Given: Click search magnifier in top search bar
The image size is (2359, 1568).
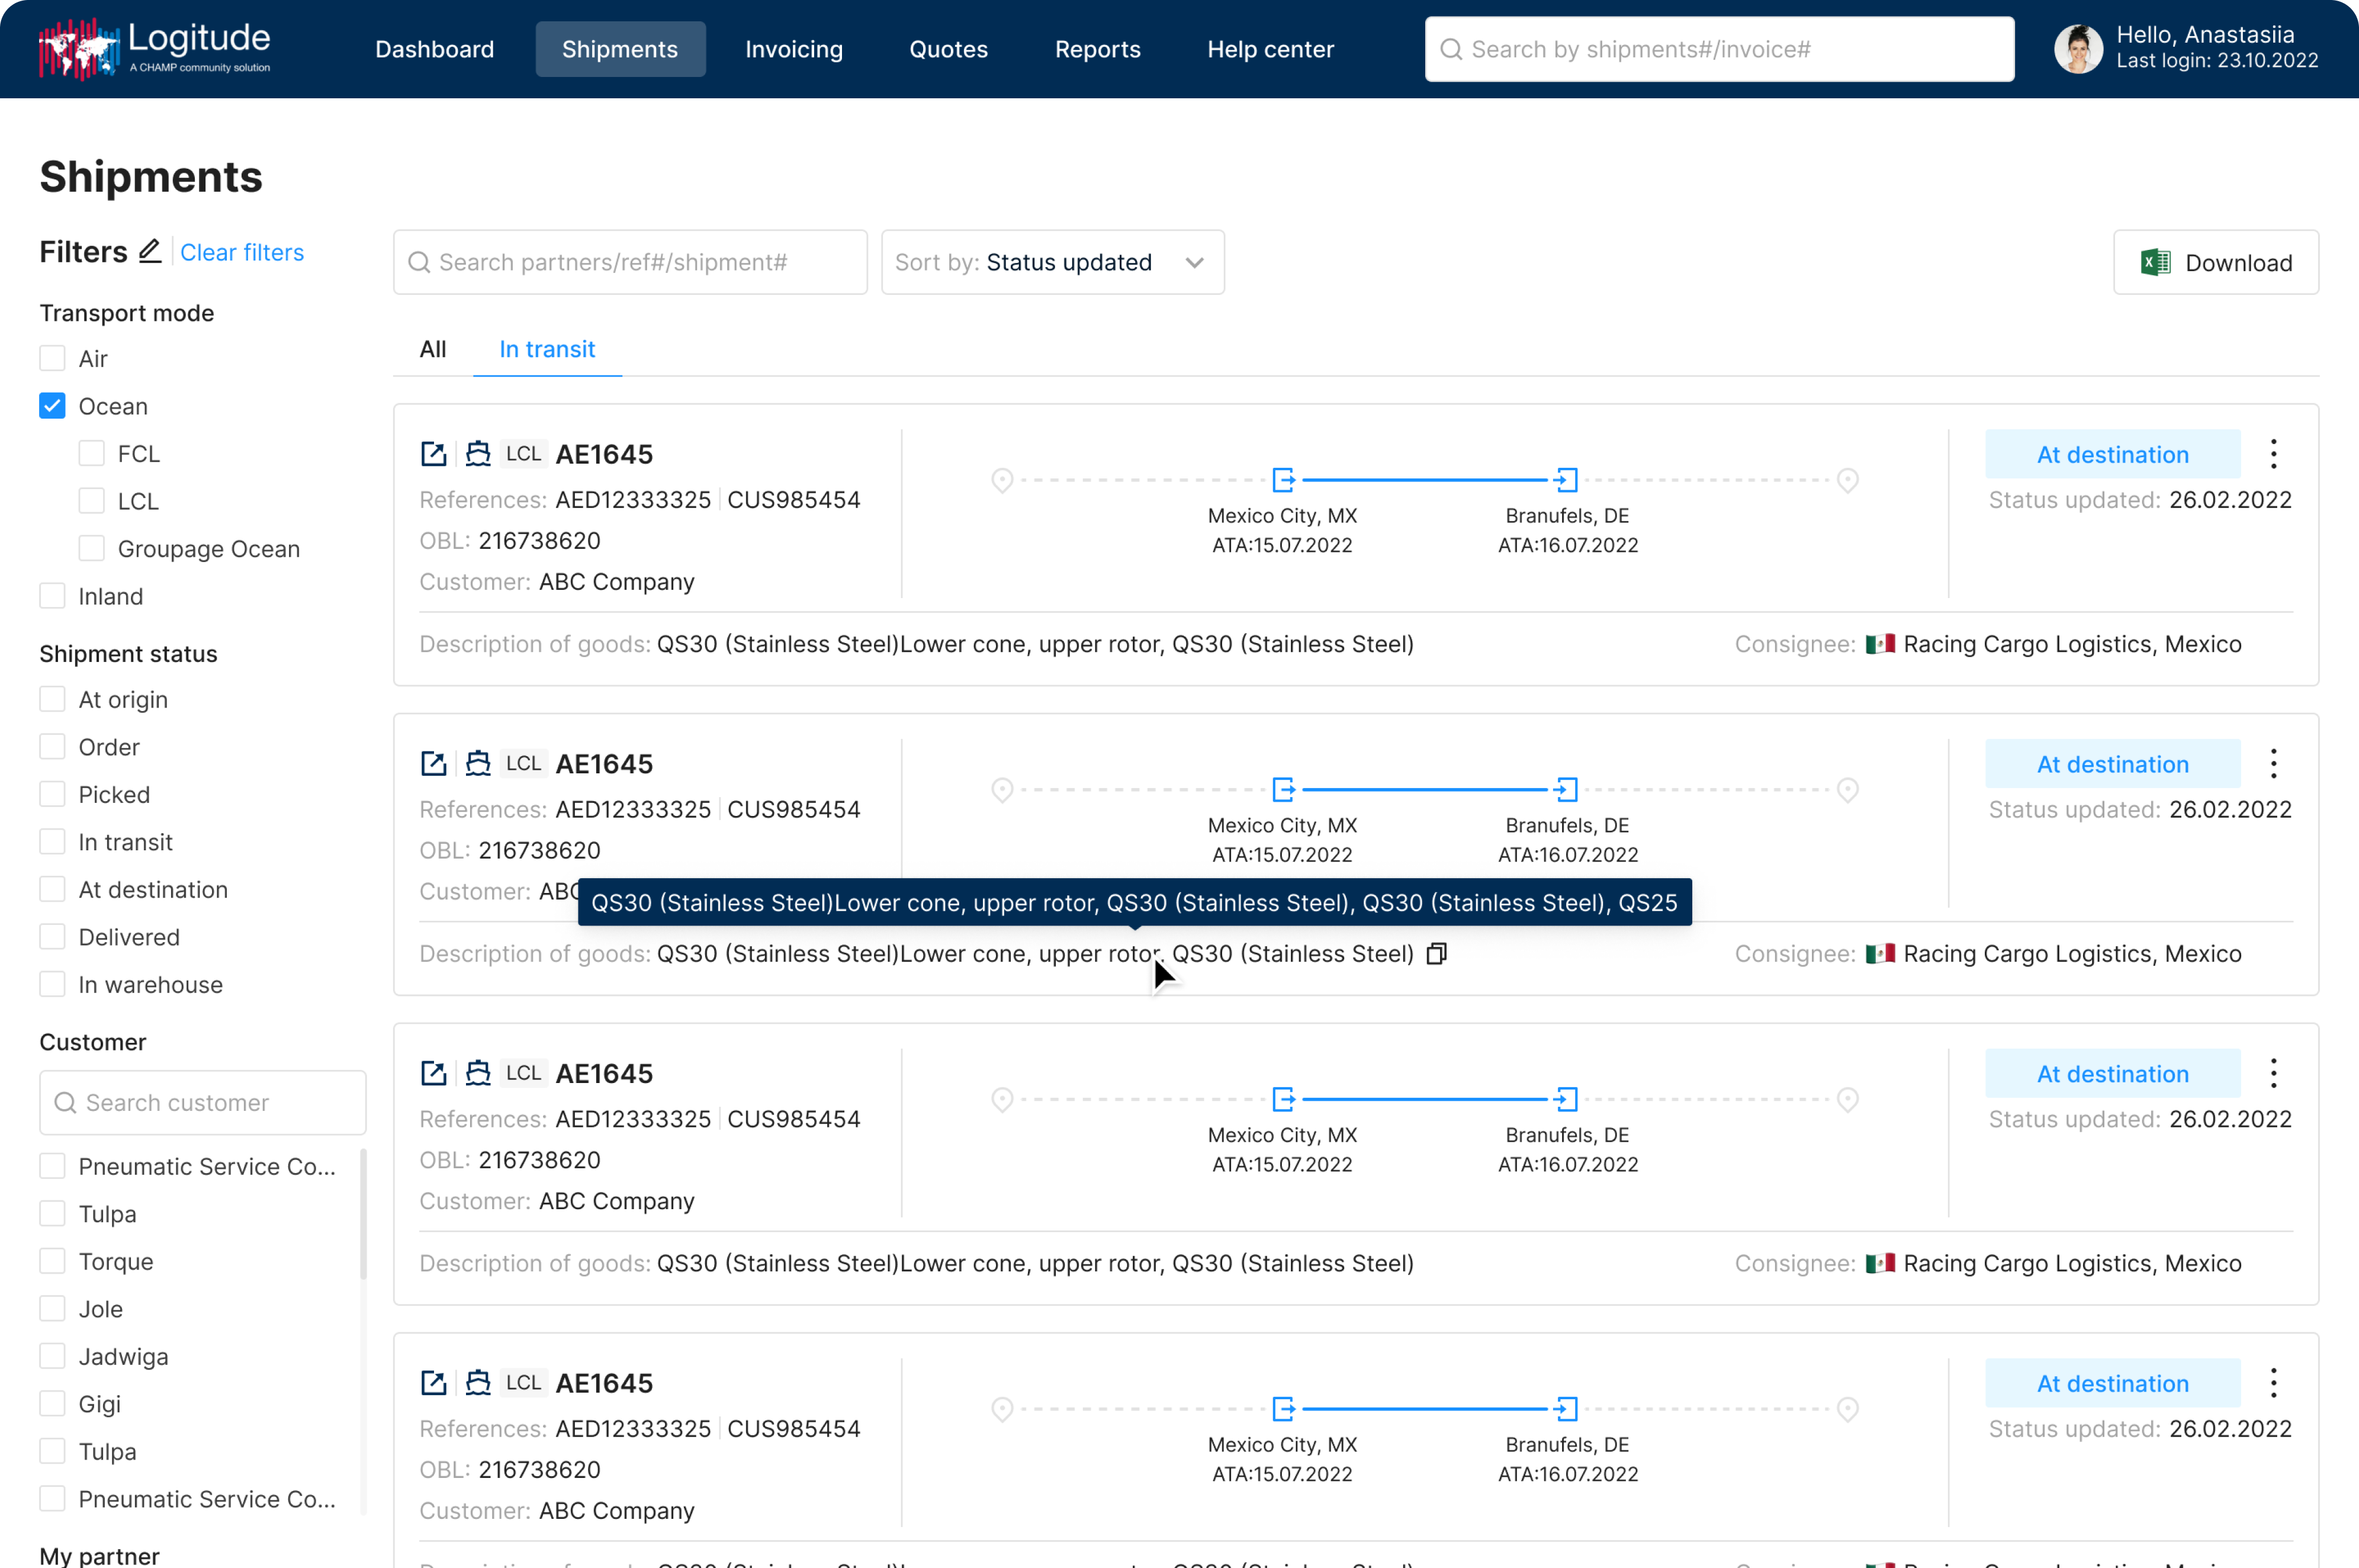Looking at the screenshot, I should click(1451, 49).
